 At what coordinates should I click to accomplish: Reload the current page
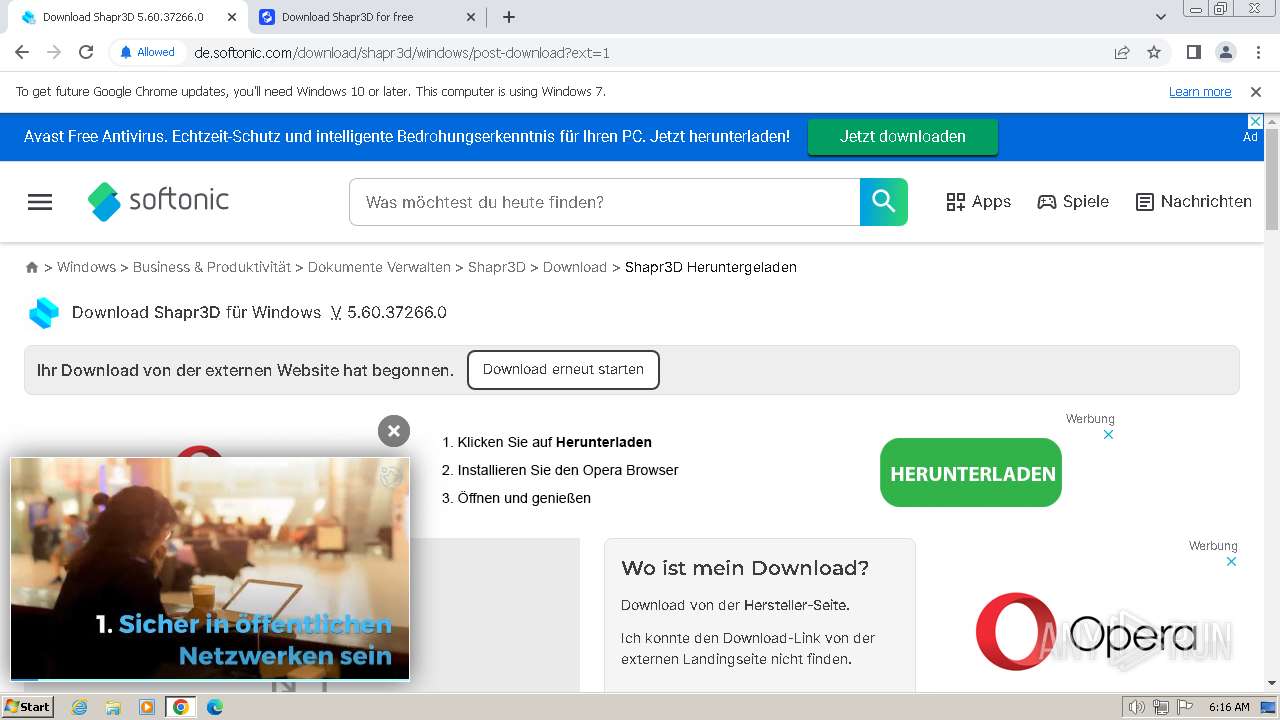pyautogui.click(x=86, y=52)
